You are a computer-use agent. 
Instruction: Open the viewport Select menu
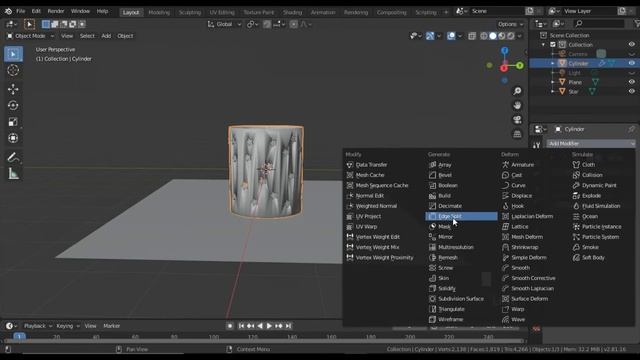point(87,36)
